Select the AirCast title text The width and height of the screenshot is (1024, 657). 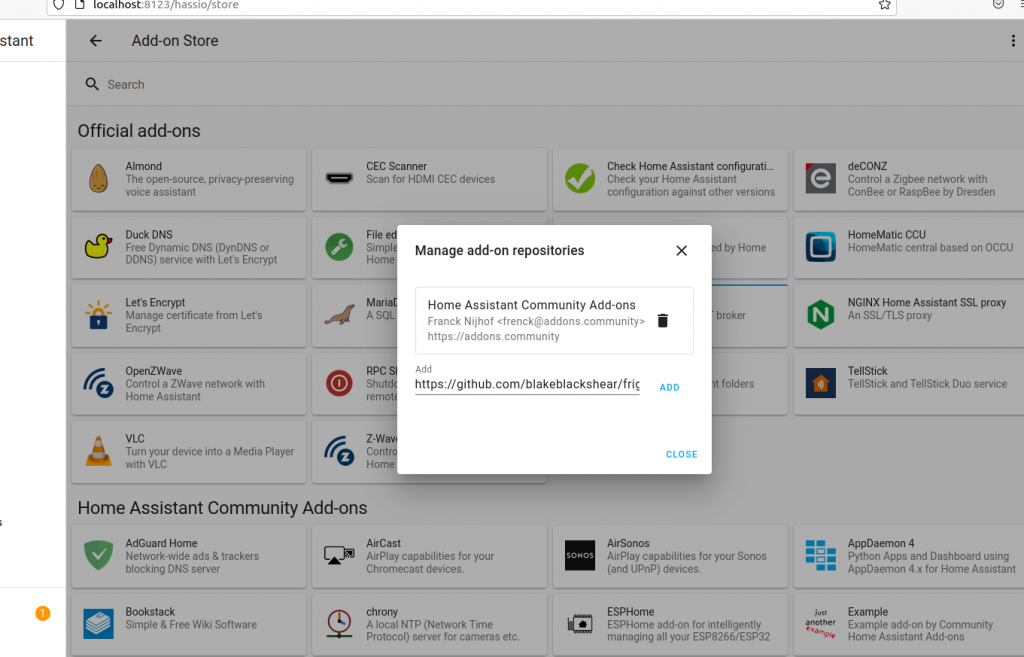pyautogui.click(x=383, y=543)
